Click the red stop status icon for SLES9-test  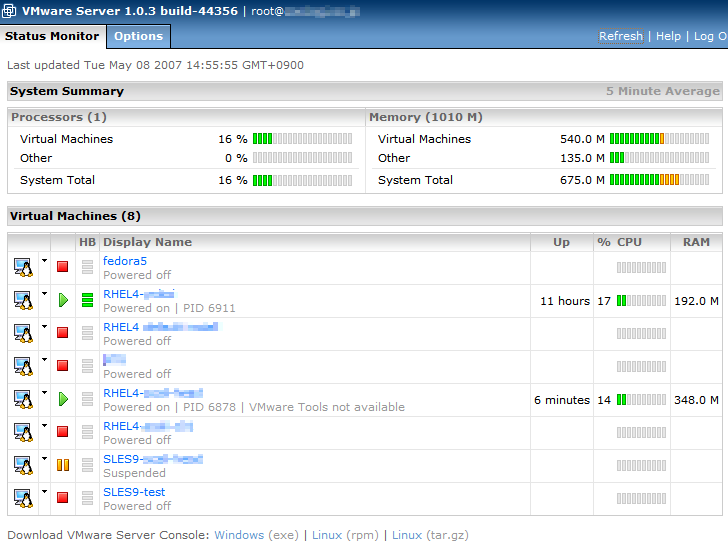pos(63,498)
